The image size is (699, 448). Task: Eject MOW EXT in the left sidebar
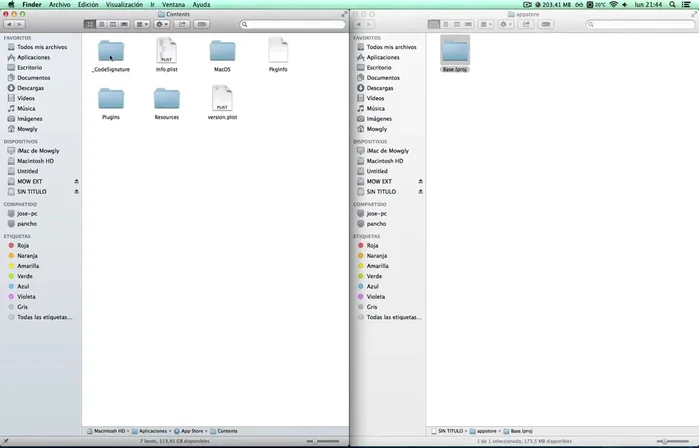[x=77, y=181]
